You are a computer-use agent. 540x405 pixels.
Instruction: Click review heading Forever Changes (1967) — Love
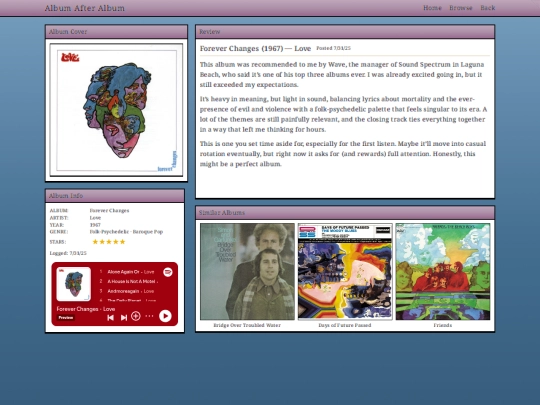[255, 49]
